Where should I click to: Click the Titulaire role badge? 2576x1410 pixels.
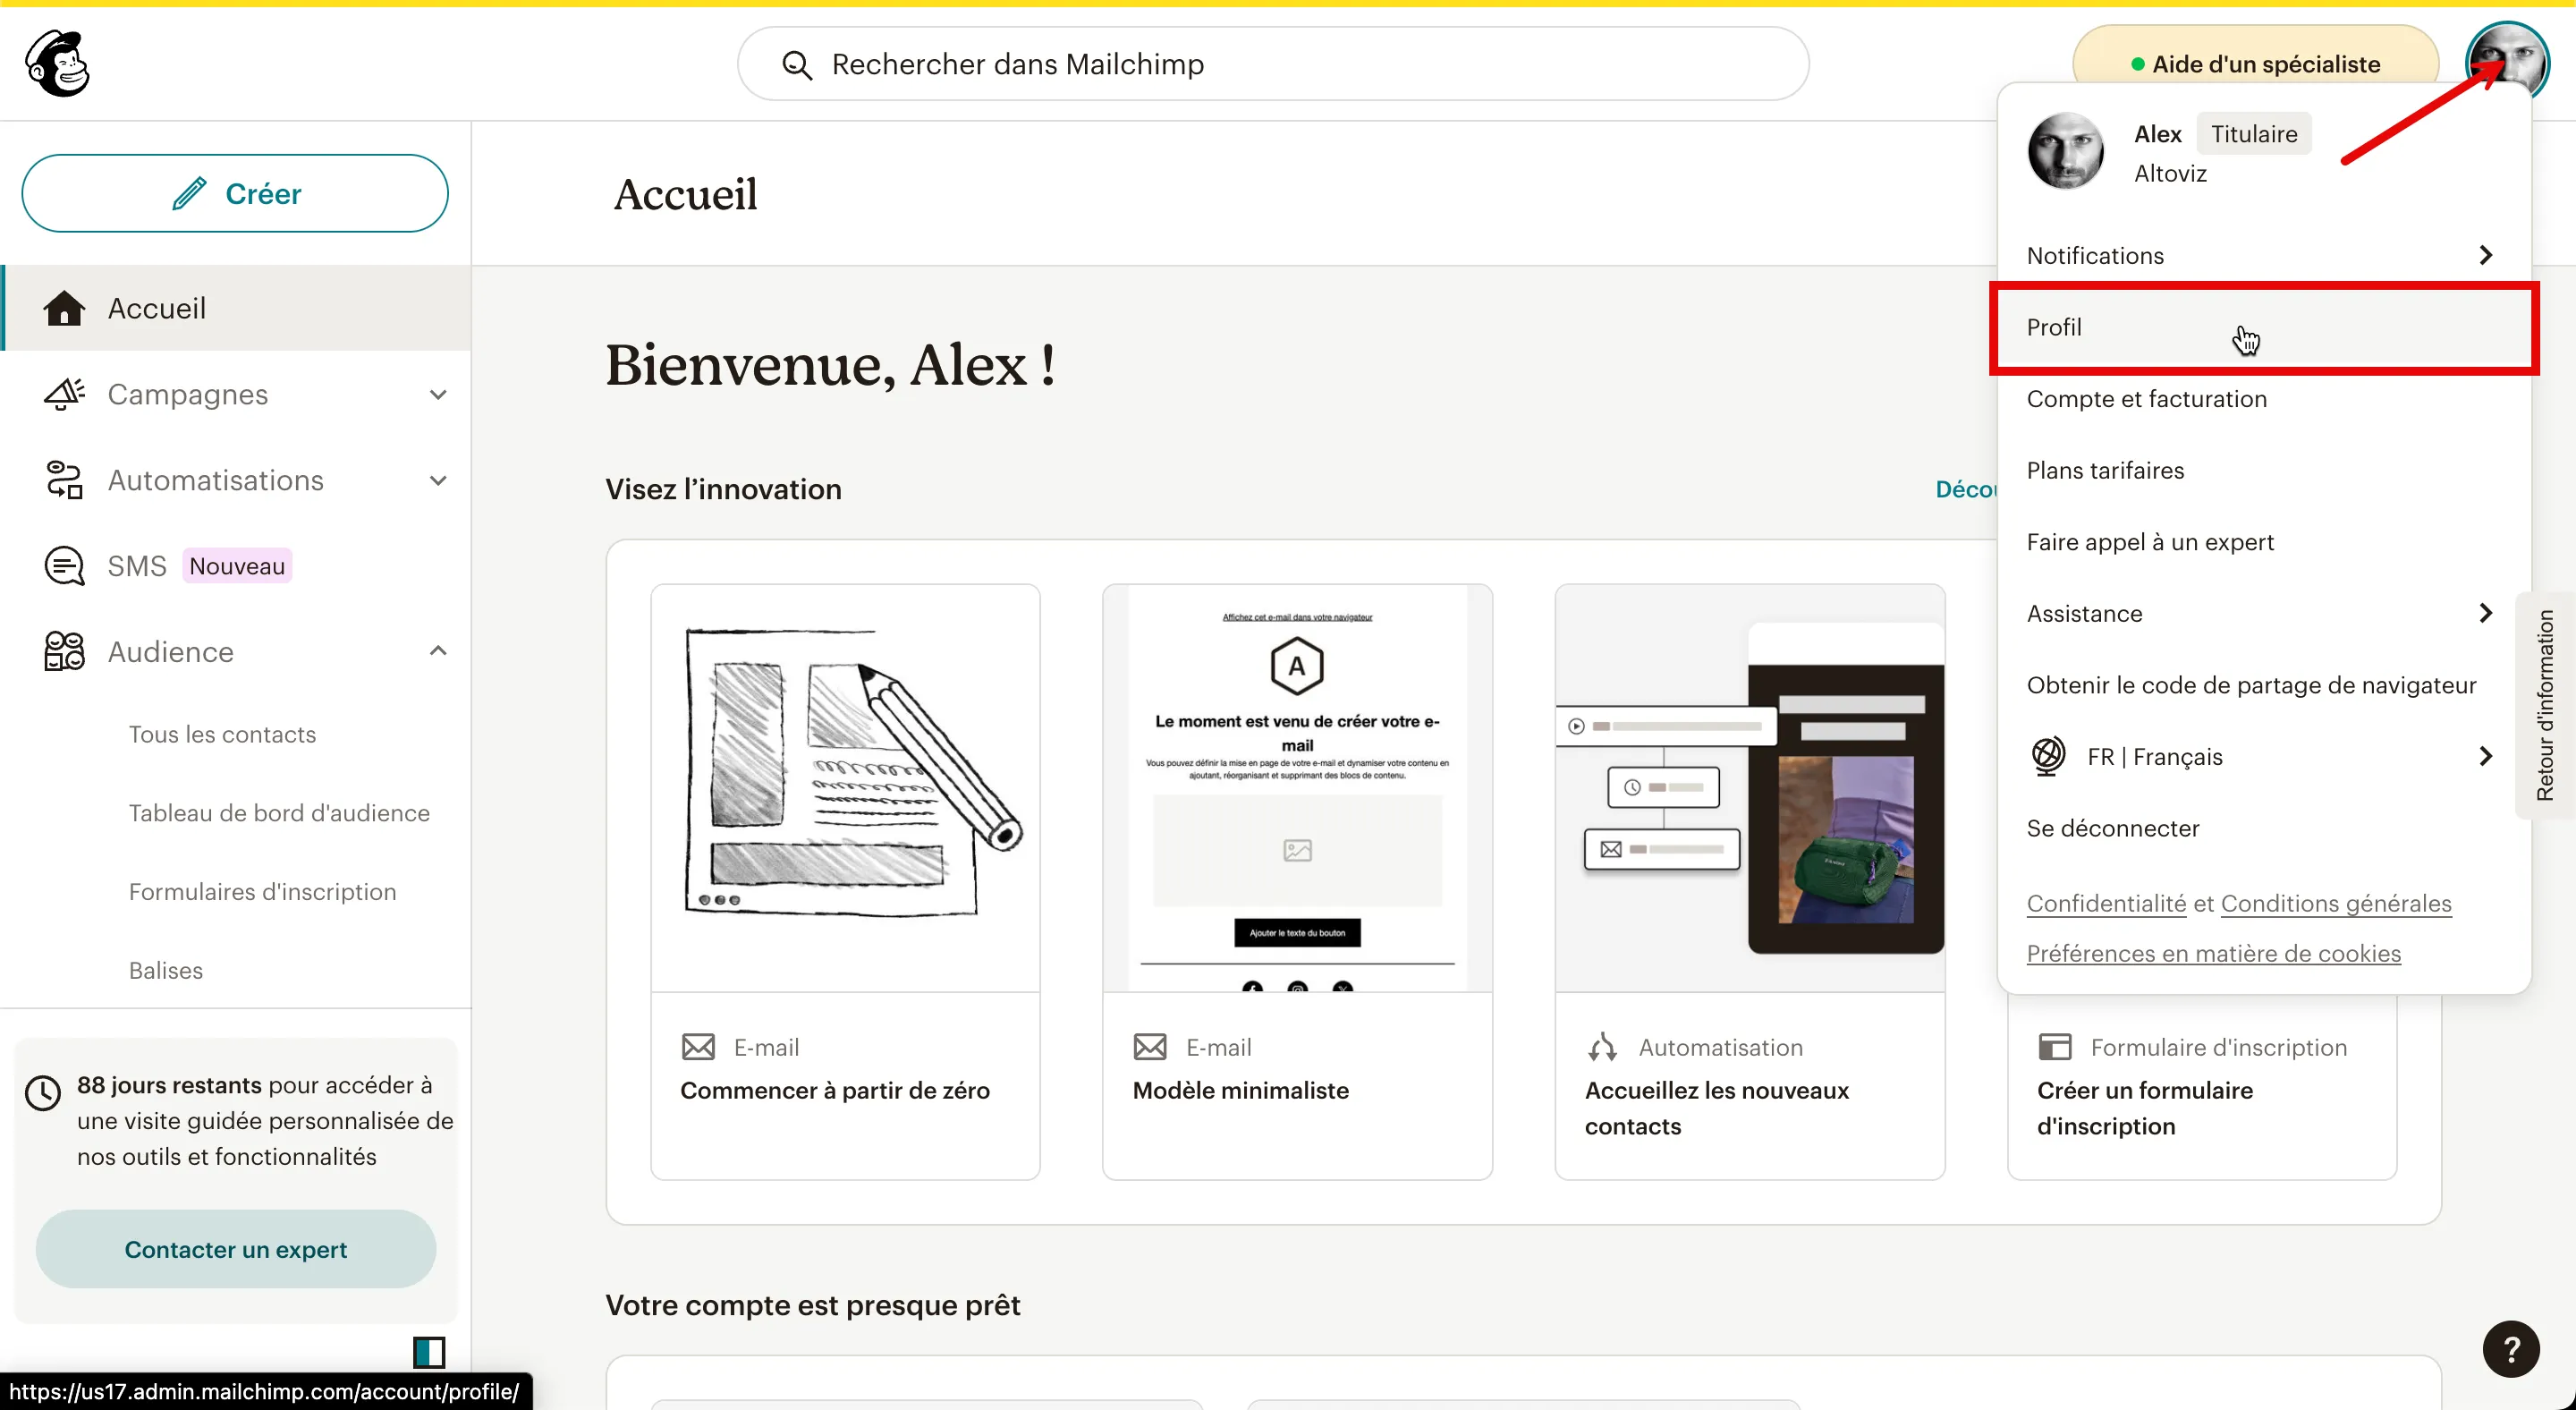coord(2254,133)
